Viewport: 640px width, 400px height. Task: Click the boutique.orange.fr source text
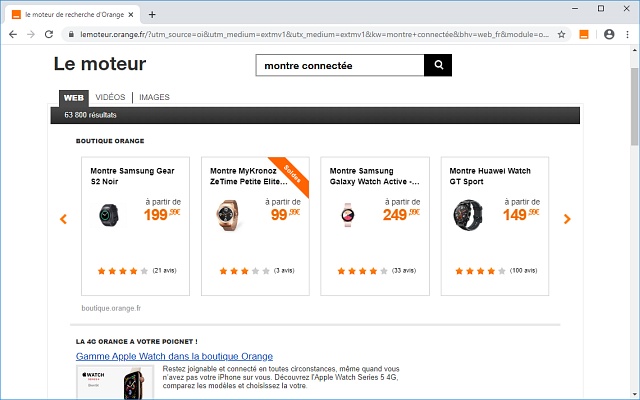click(111, 308)
